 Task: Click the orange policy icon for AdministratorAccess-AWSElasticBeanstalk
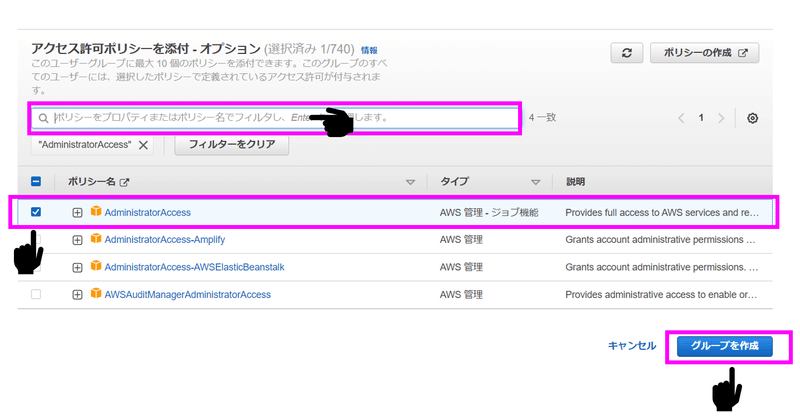(x=95, y=266)
